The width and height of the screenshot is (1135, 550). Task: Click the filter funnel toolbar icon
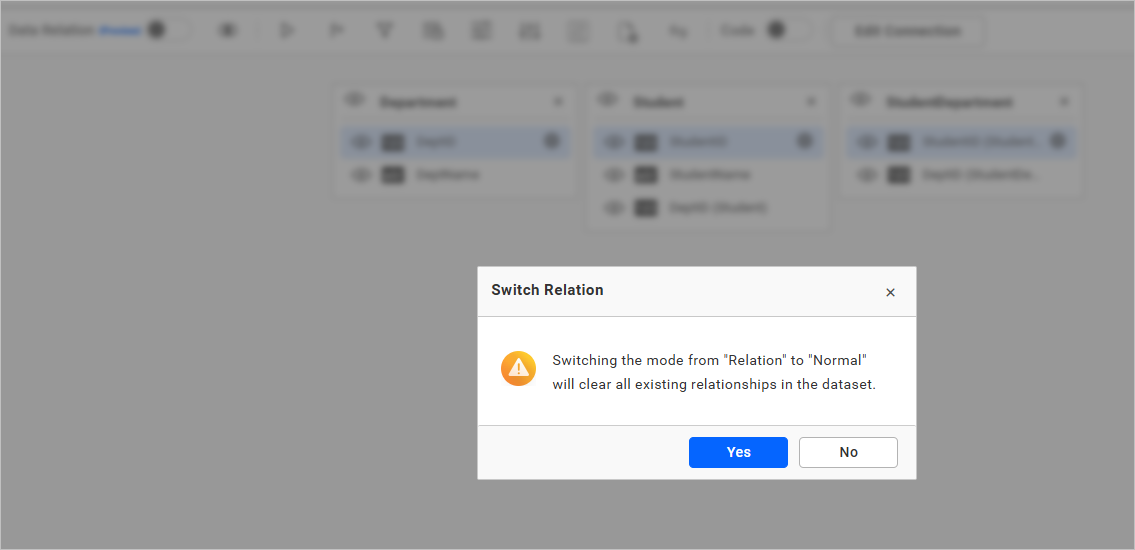384,31
